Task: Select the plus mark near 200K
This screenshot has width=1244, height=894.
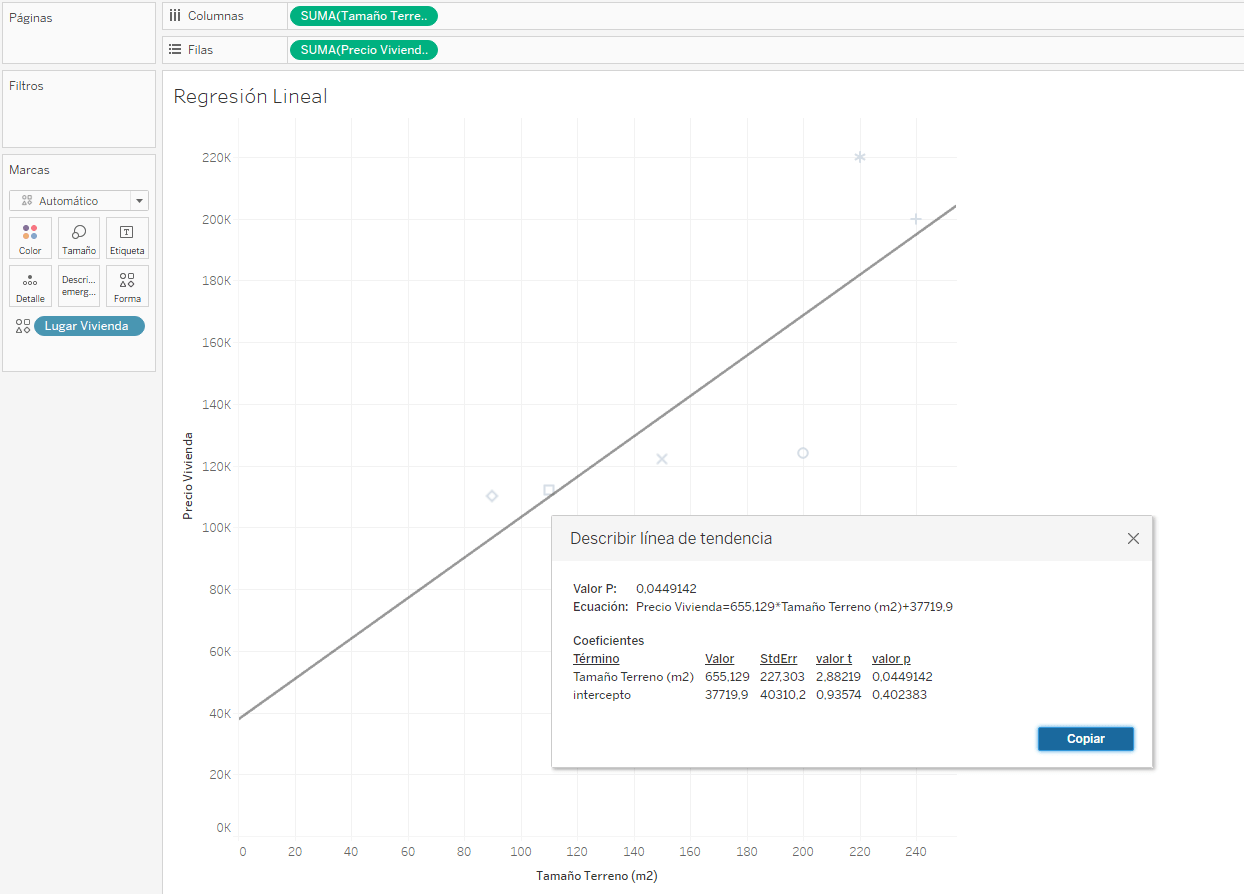Action: 916,219
